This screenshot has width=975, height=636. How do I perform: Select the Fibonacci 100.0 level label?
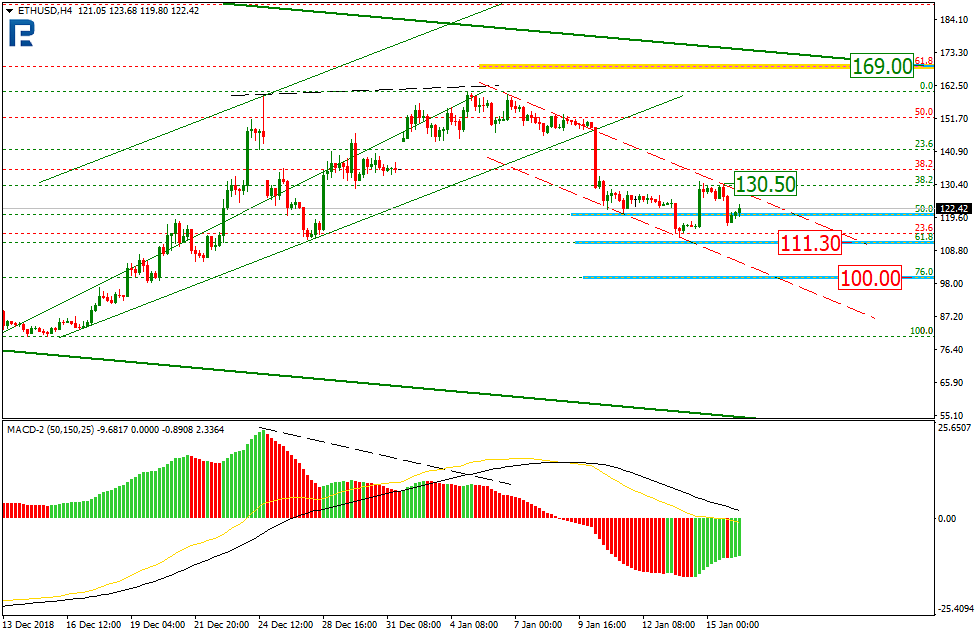click(x=921, y=330)
